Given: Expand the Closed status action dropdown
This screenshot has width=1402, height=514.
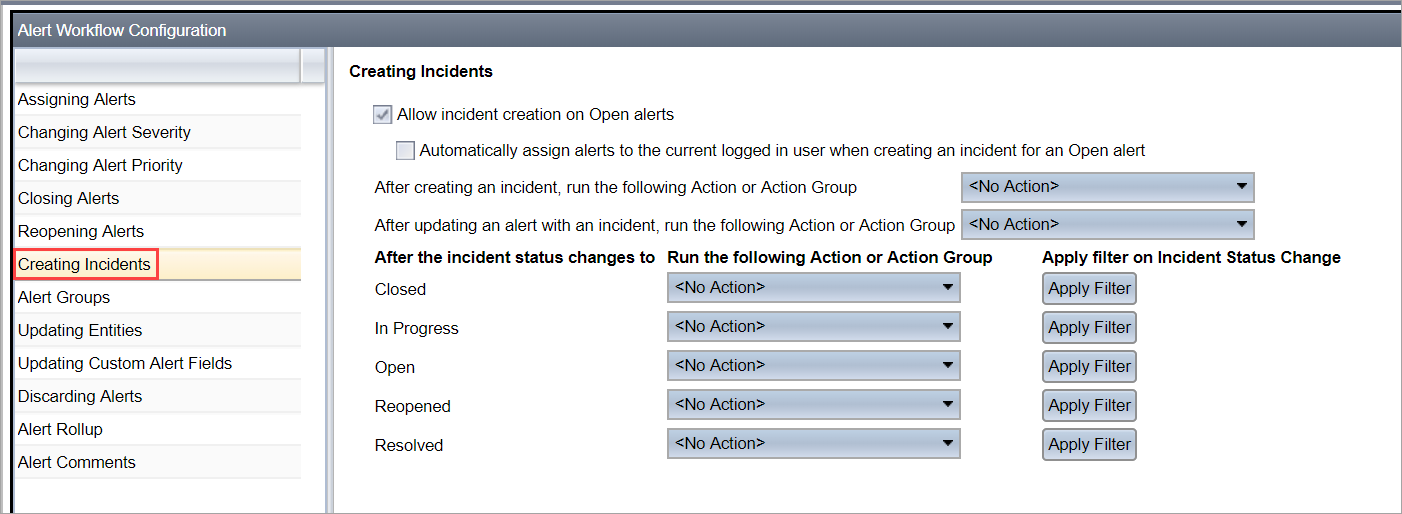Looking at the screenshot, I should 814,288.
